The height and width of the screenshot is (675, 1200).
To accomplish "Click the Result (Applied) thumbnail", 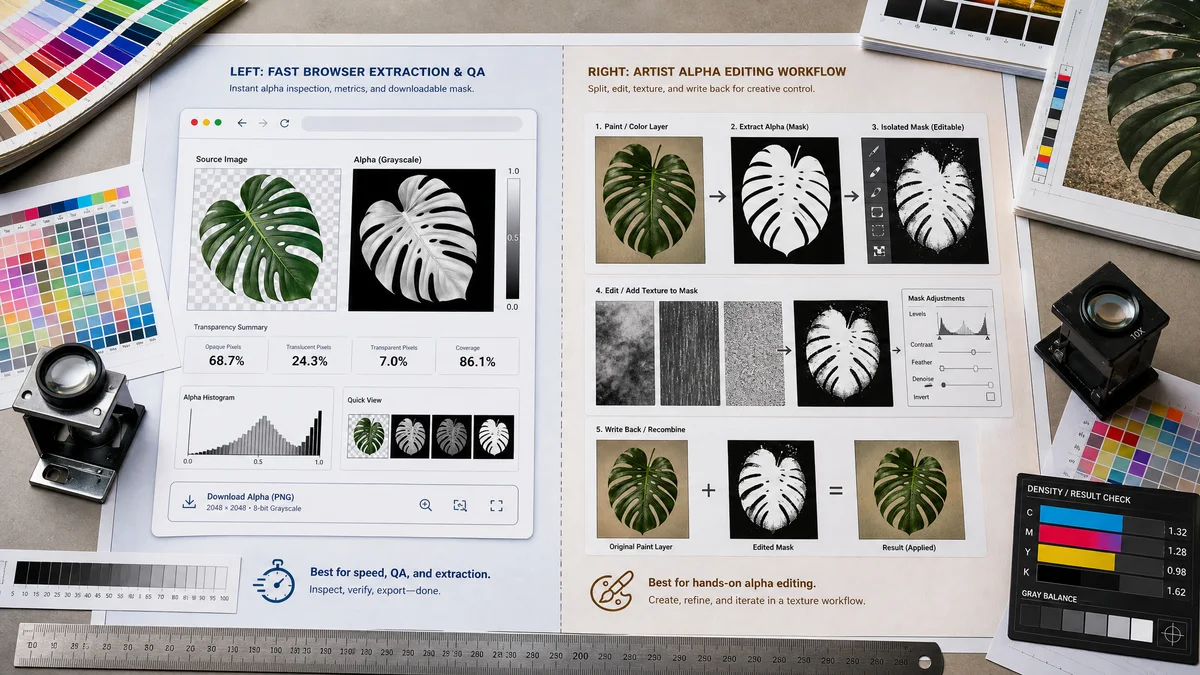I will (911, 490).
